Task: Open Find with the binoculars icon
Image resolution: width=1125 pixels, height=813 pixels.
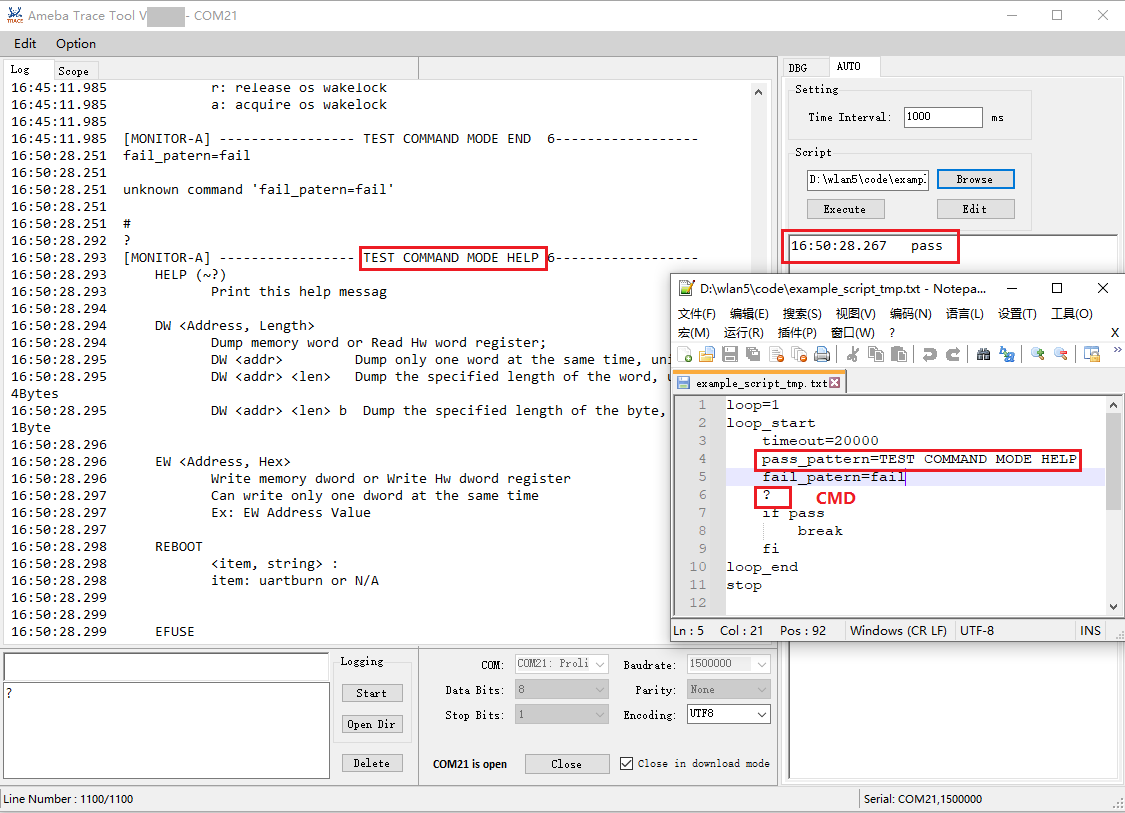Action: click(x=983, y=354)
